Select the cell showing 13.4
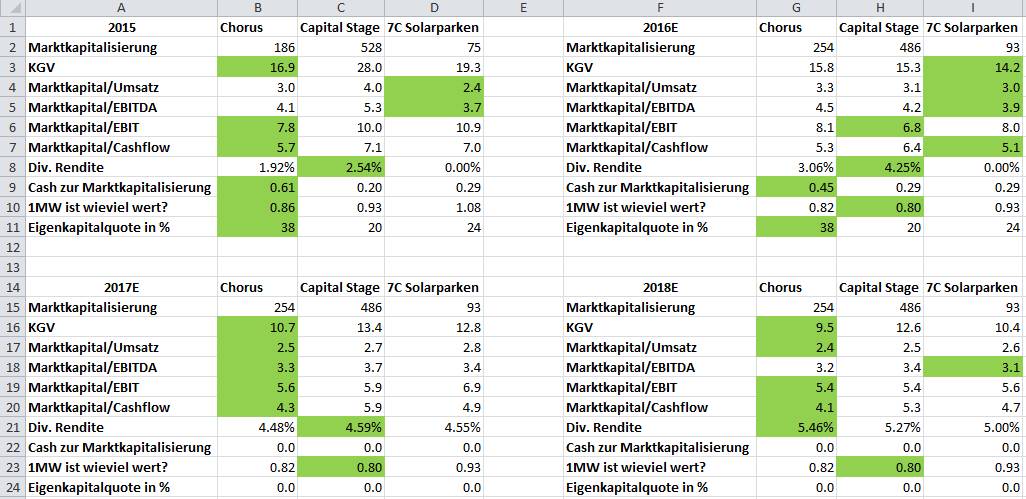This screenshot has height=499, width=1026. (x=341, y=328)
